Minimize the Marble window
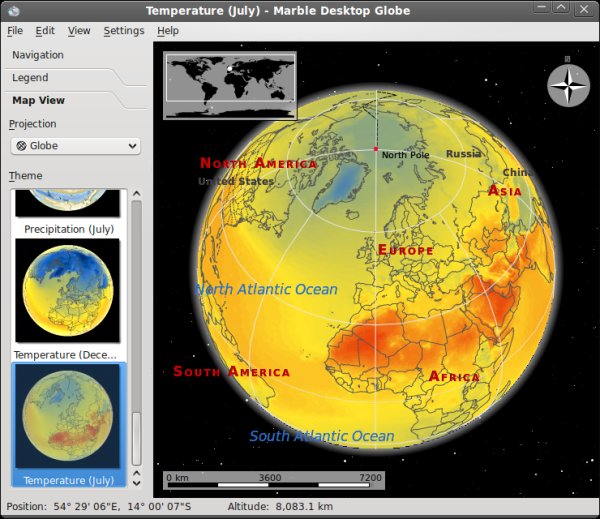Image resolution: width=600 pixels, height=519 pixels. pos(541,8)
